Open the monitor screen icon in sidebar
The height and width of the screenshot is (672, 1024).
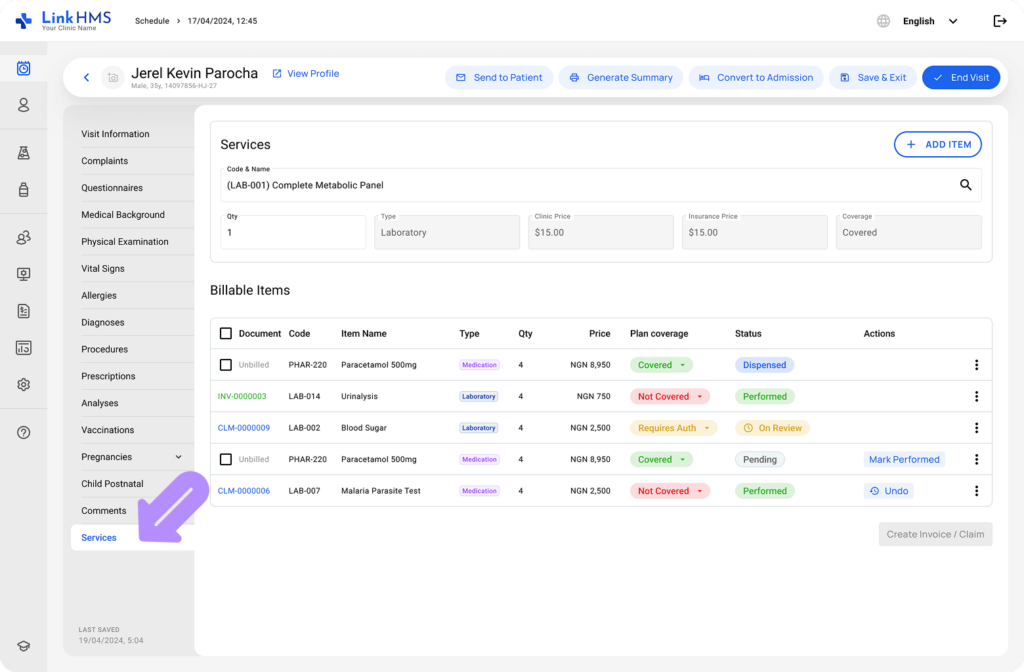24,274
